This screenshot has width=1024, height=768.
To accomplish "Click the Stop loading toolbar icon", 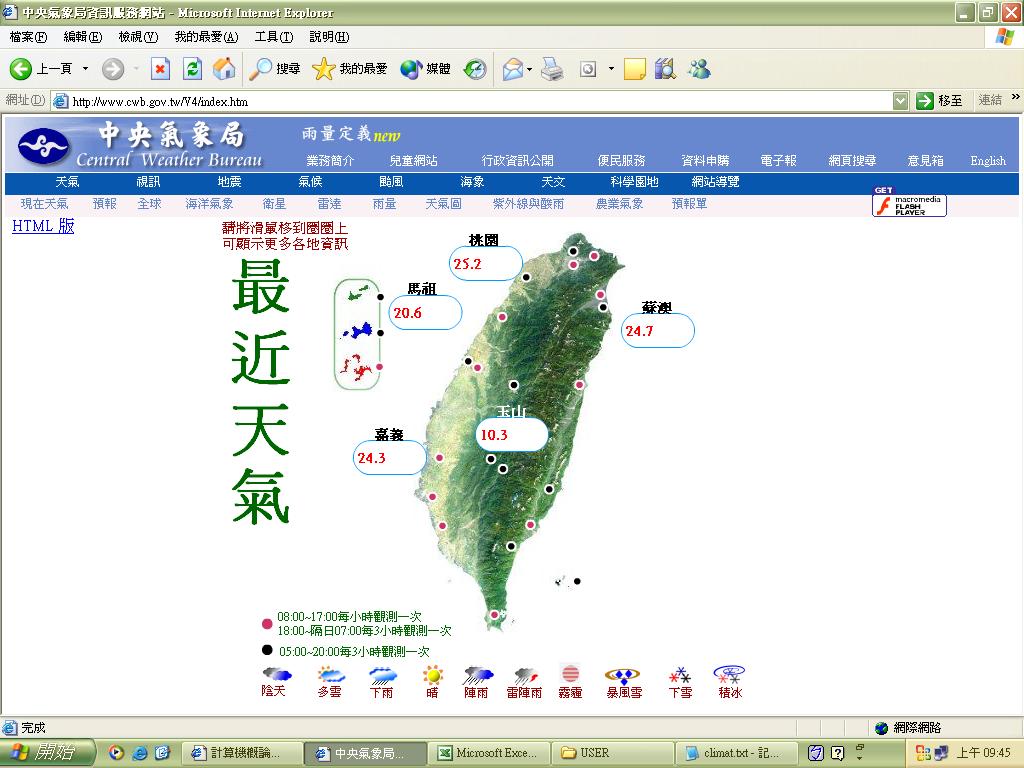I will coord(160,69).
